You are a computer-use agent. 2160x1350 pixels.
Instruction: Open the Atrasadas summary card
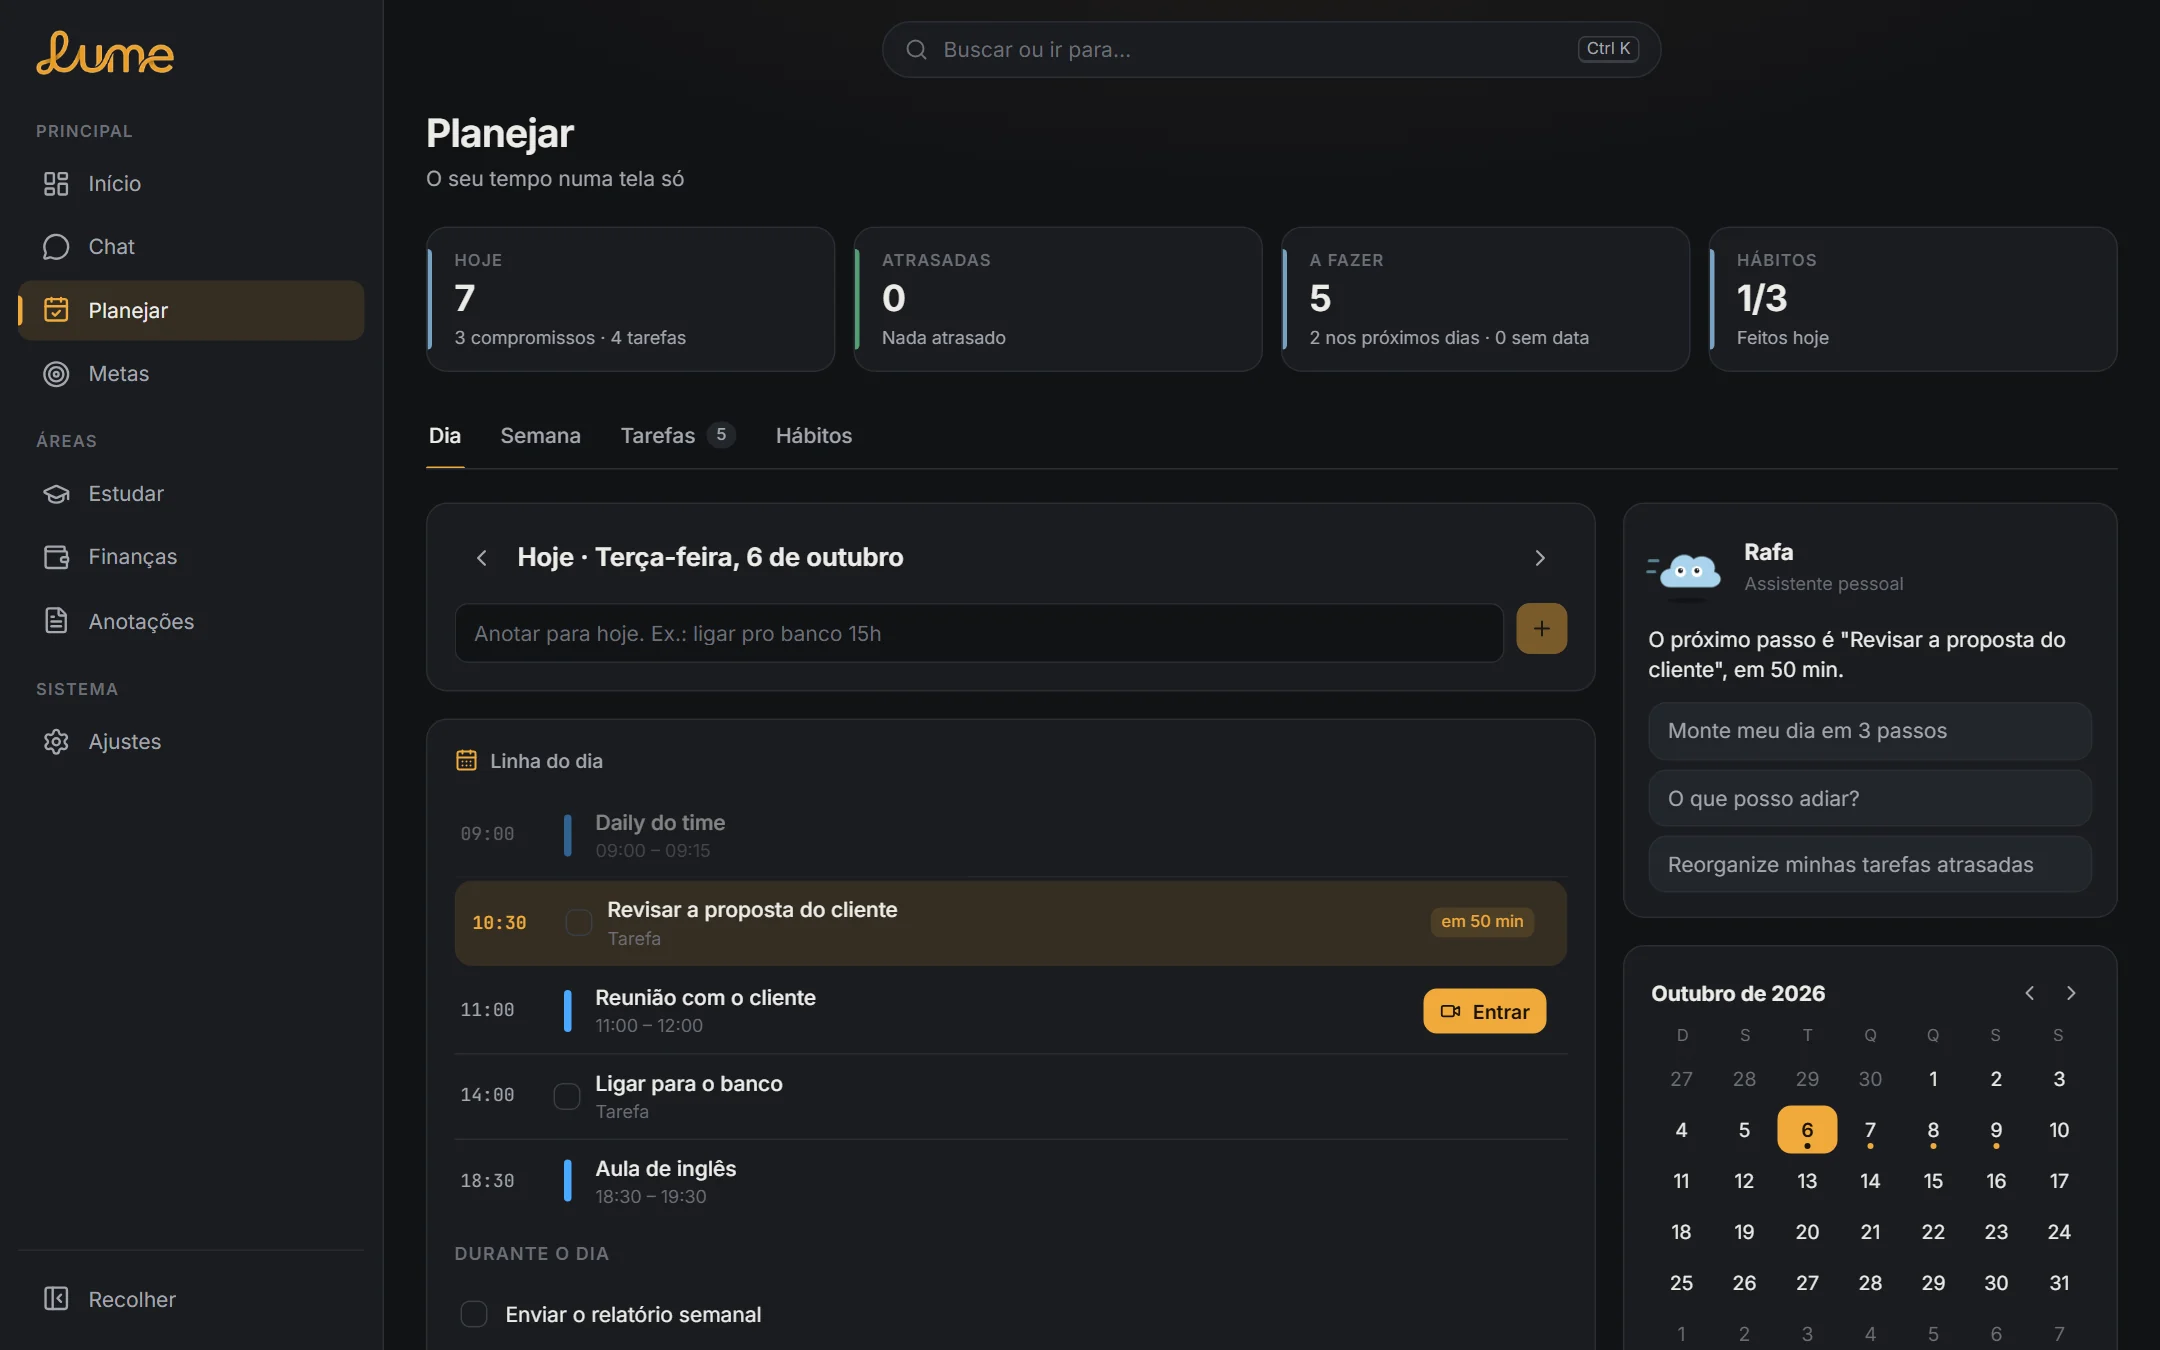[1058, 299]
